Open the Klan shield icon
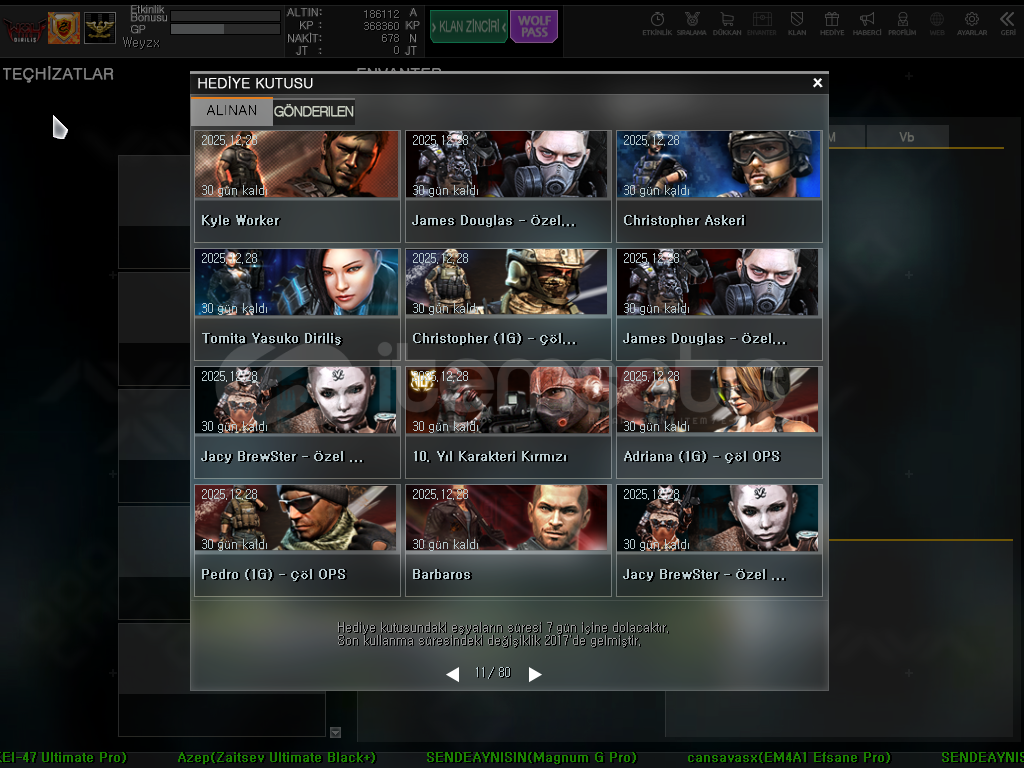The width and height of the screenshot is (1024, 768). point(797,24)
